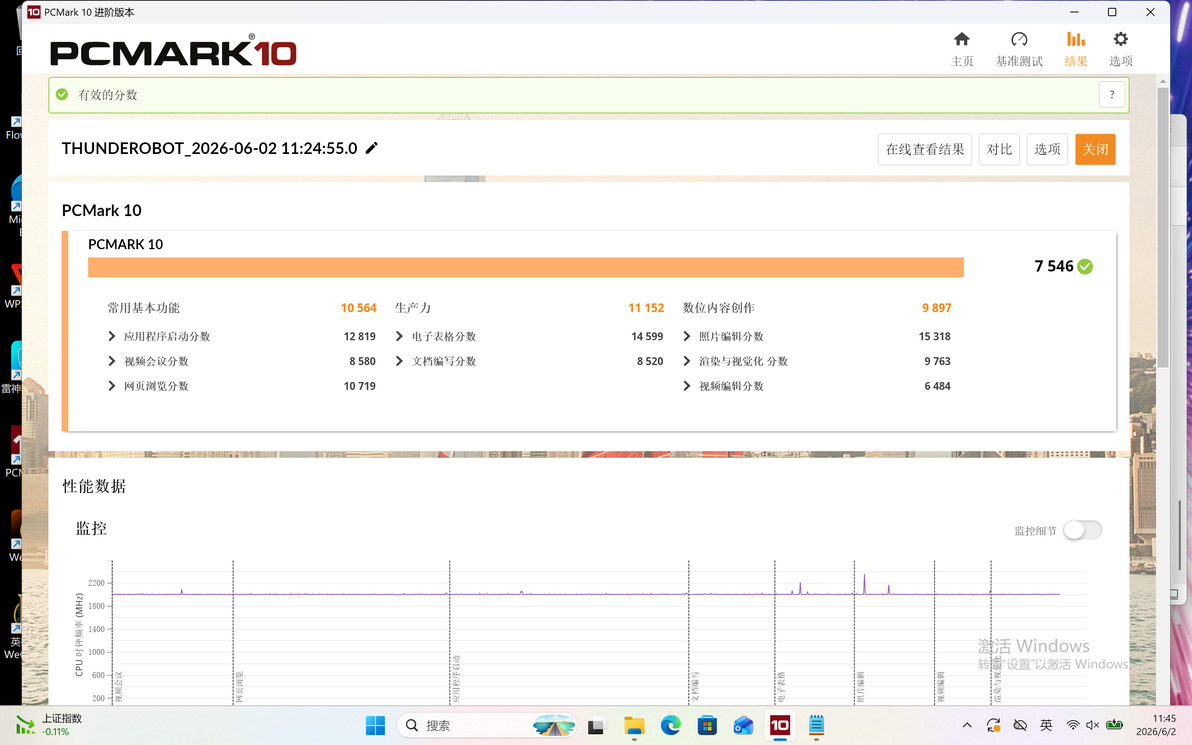The width and height of the screenshot is (1192, 745).
Task: Open Microsoft Store from taskbar
Action: [707, 726]
